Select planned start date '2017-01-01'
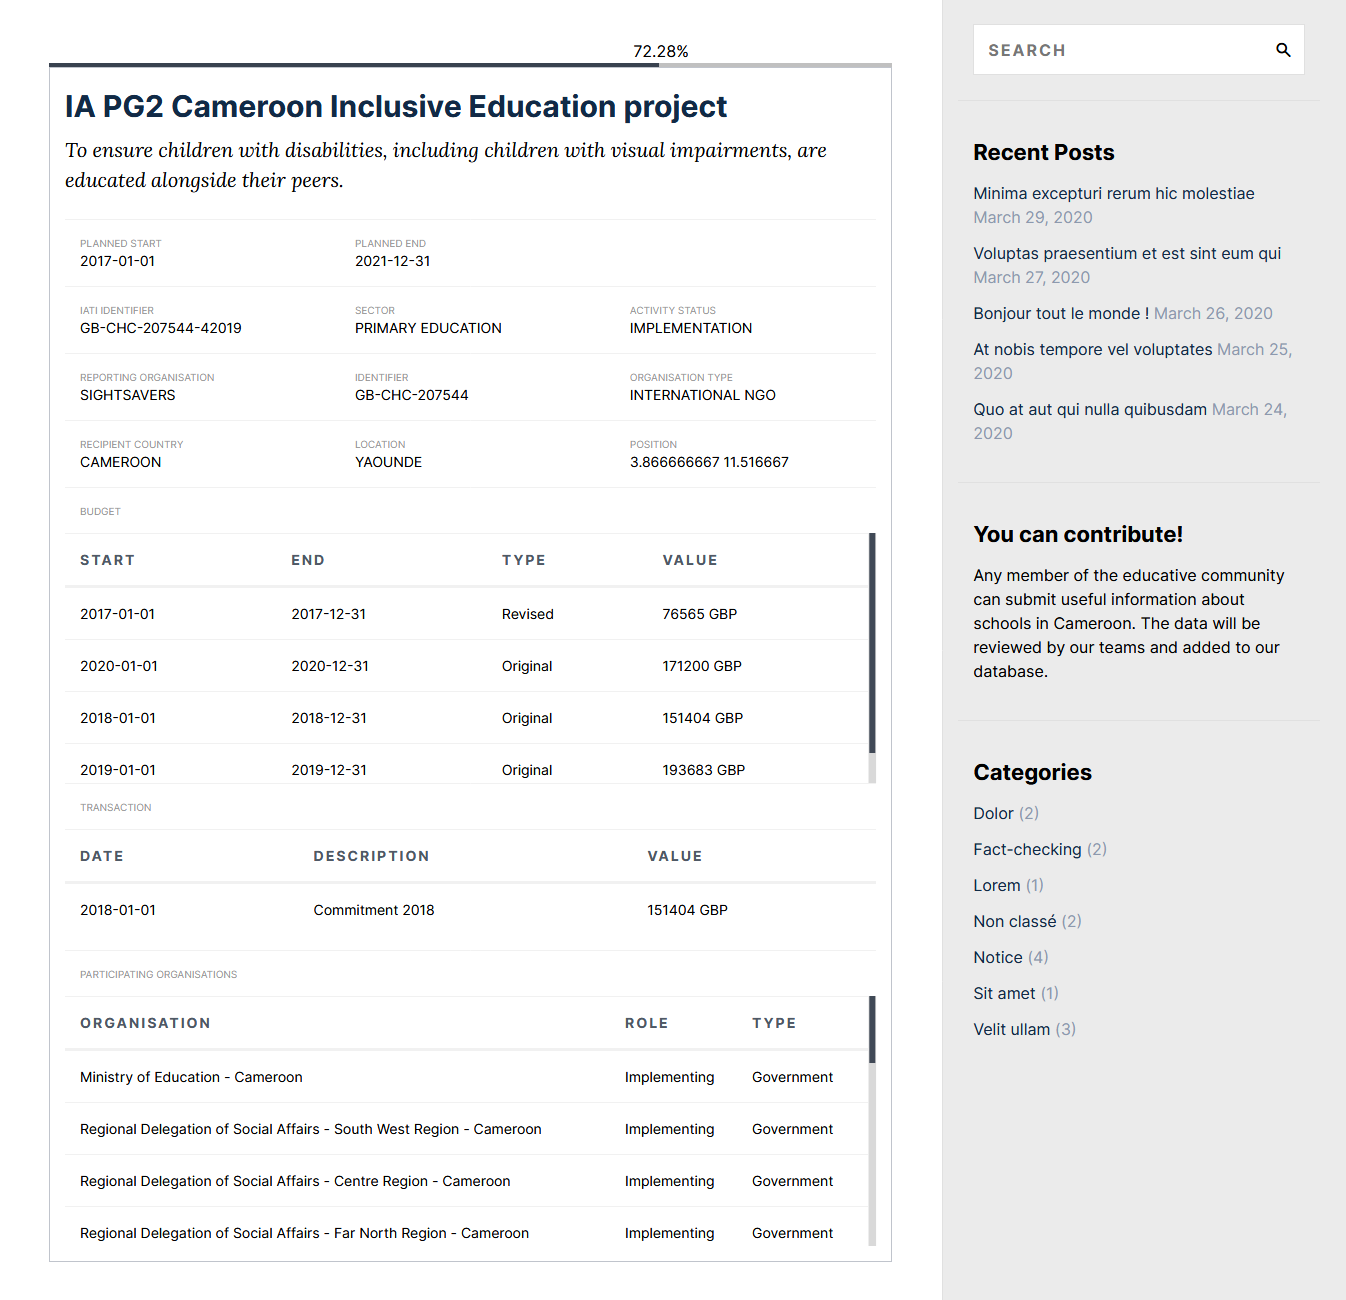The width and height of the screenshot is (1346, 1300). [x=118, y=261]
